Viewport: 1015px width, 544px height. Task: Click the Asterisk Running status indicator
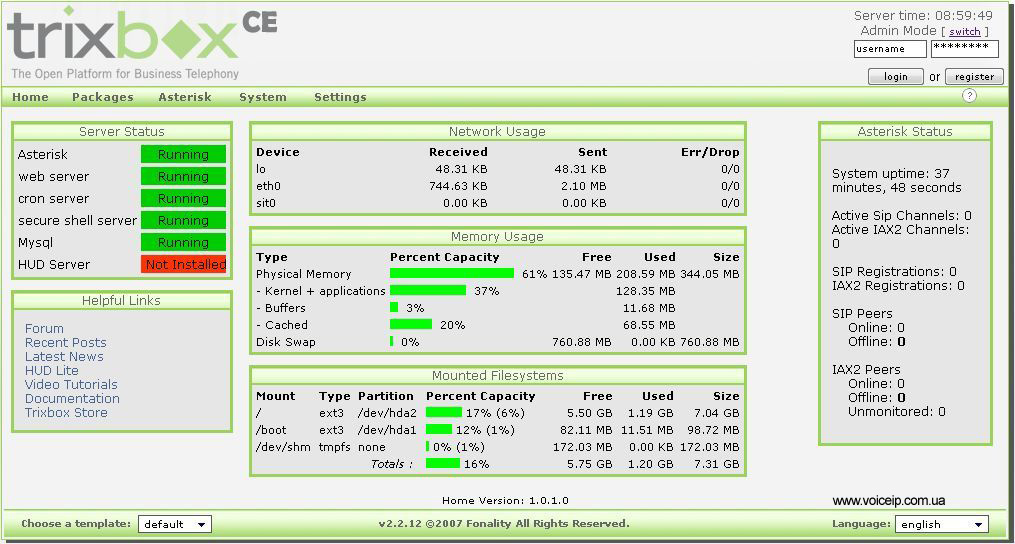(183, 154)
